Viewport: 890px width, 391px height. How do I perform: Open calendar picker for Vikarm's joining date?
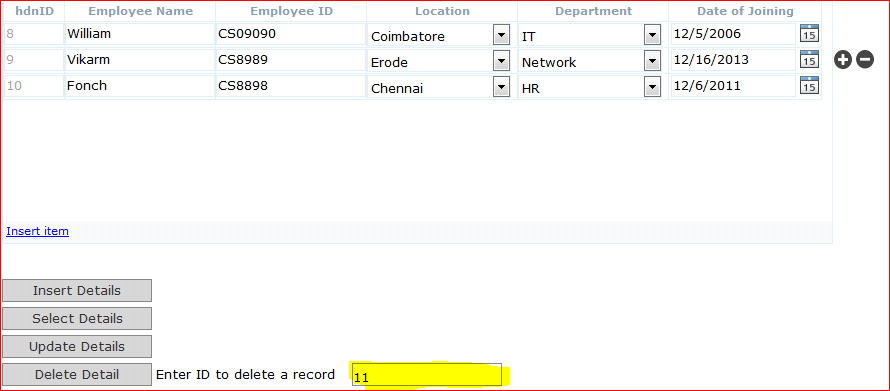[x=809, y=60]
